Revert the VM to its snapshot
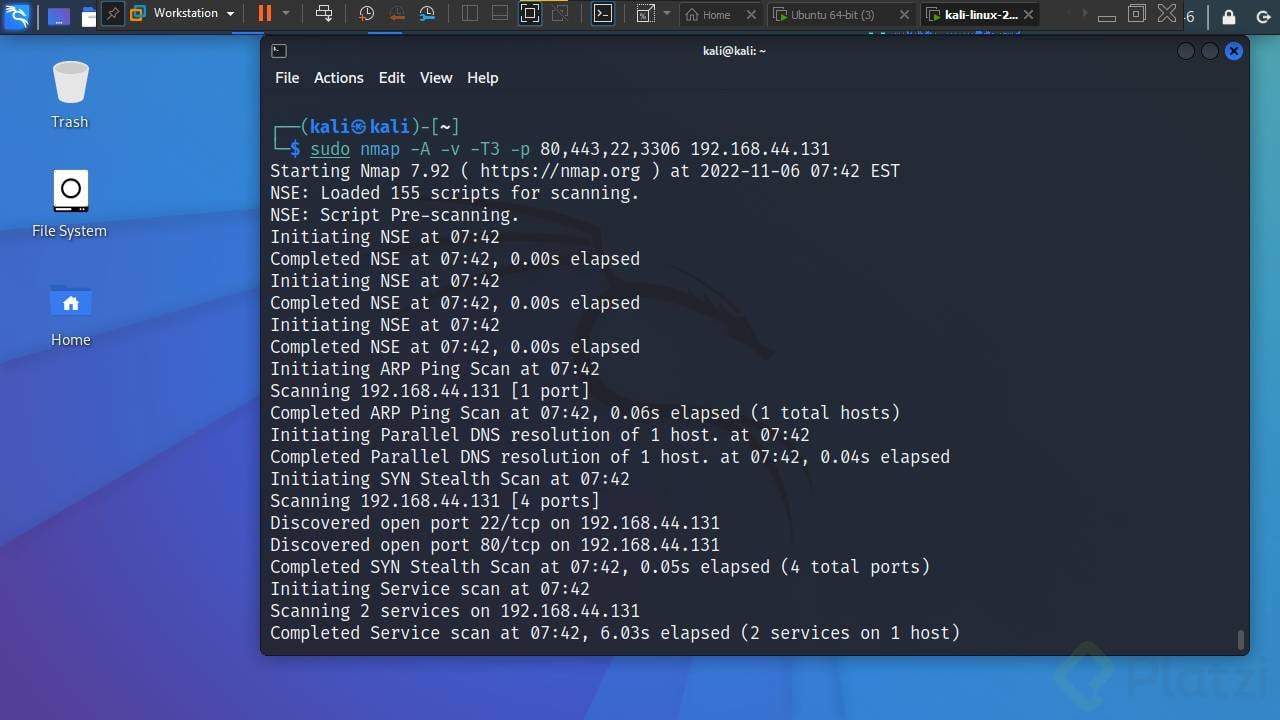Viewport: 1280px width, 720px height. (396, 13)
